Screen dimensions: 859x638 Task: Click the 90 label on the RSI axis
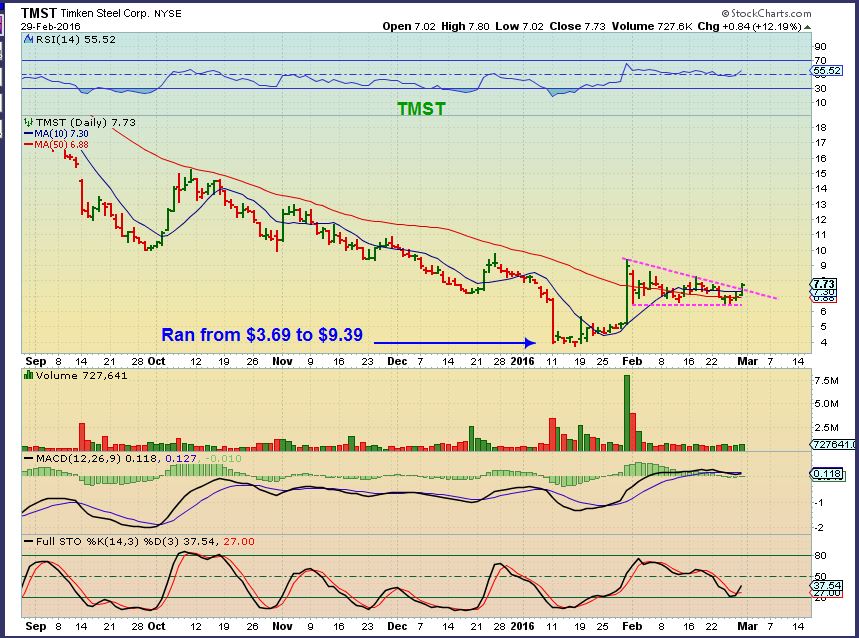coord(821,47)
